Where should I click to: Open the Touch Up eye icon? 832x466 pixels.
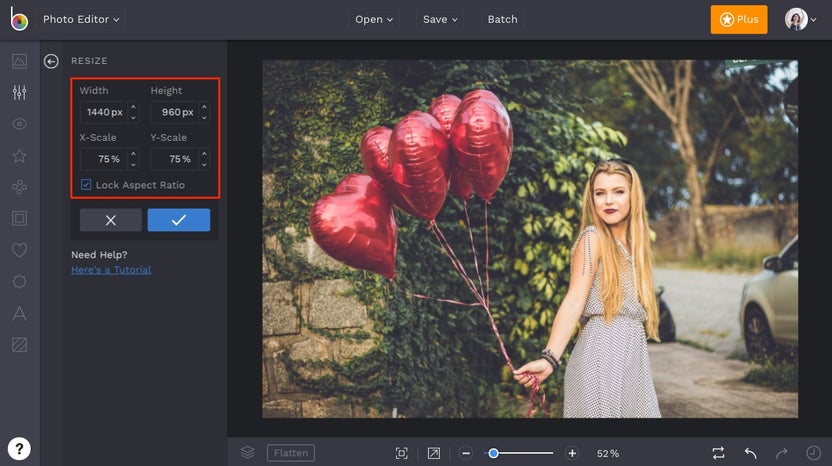pyautogui.click(x=19, y=124)
